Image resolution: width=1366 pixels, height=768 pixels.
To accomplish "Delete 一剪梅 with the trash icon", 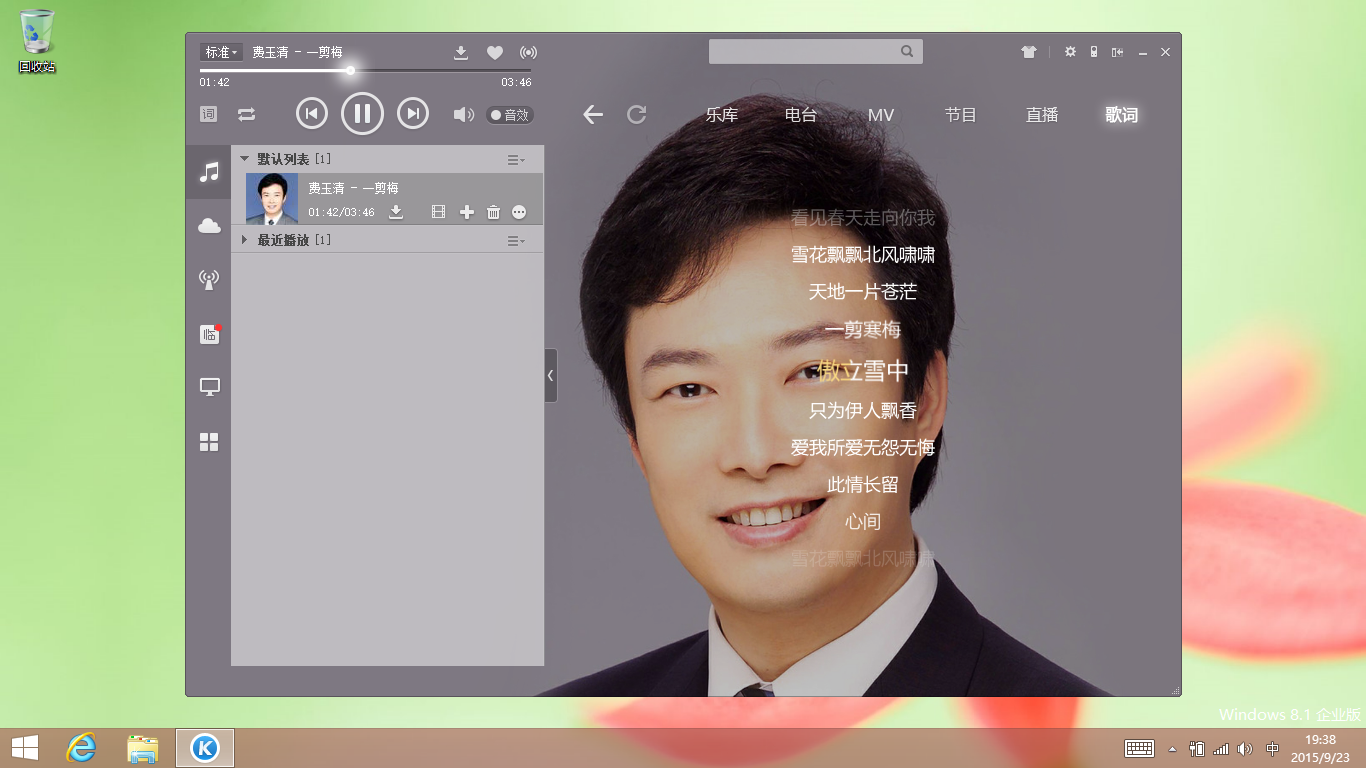I will click(493, 212).
